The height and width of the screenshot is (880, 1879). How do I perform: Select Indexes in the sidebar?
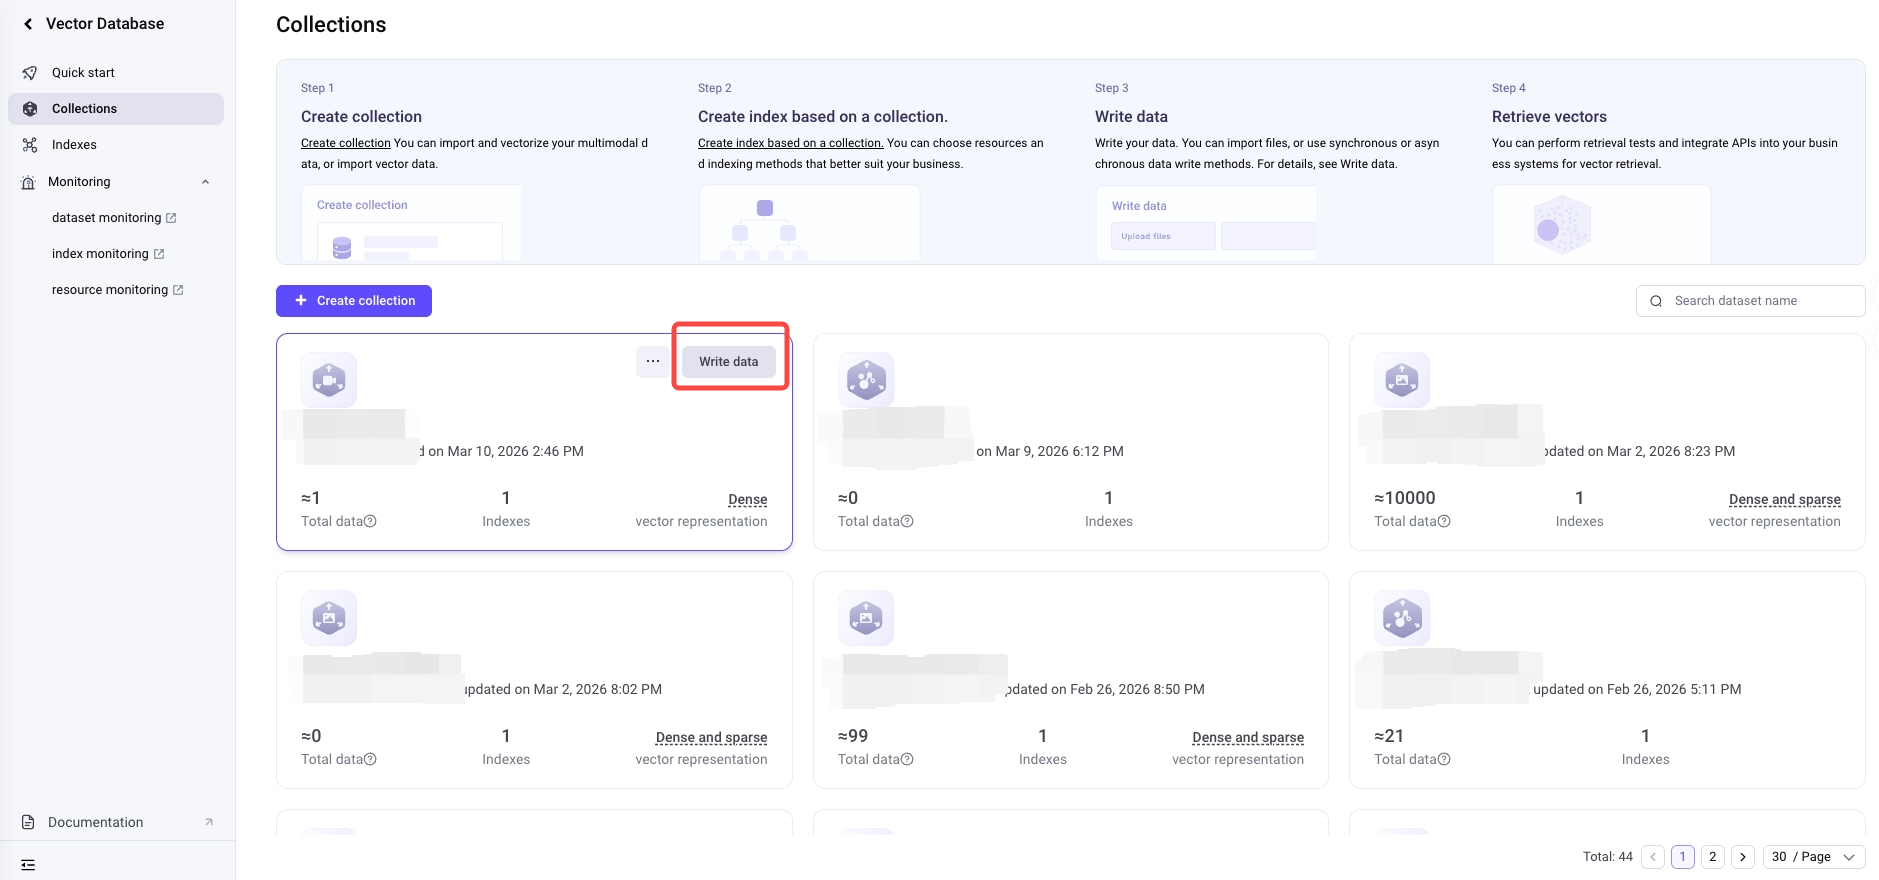coord(74,145)
